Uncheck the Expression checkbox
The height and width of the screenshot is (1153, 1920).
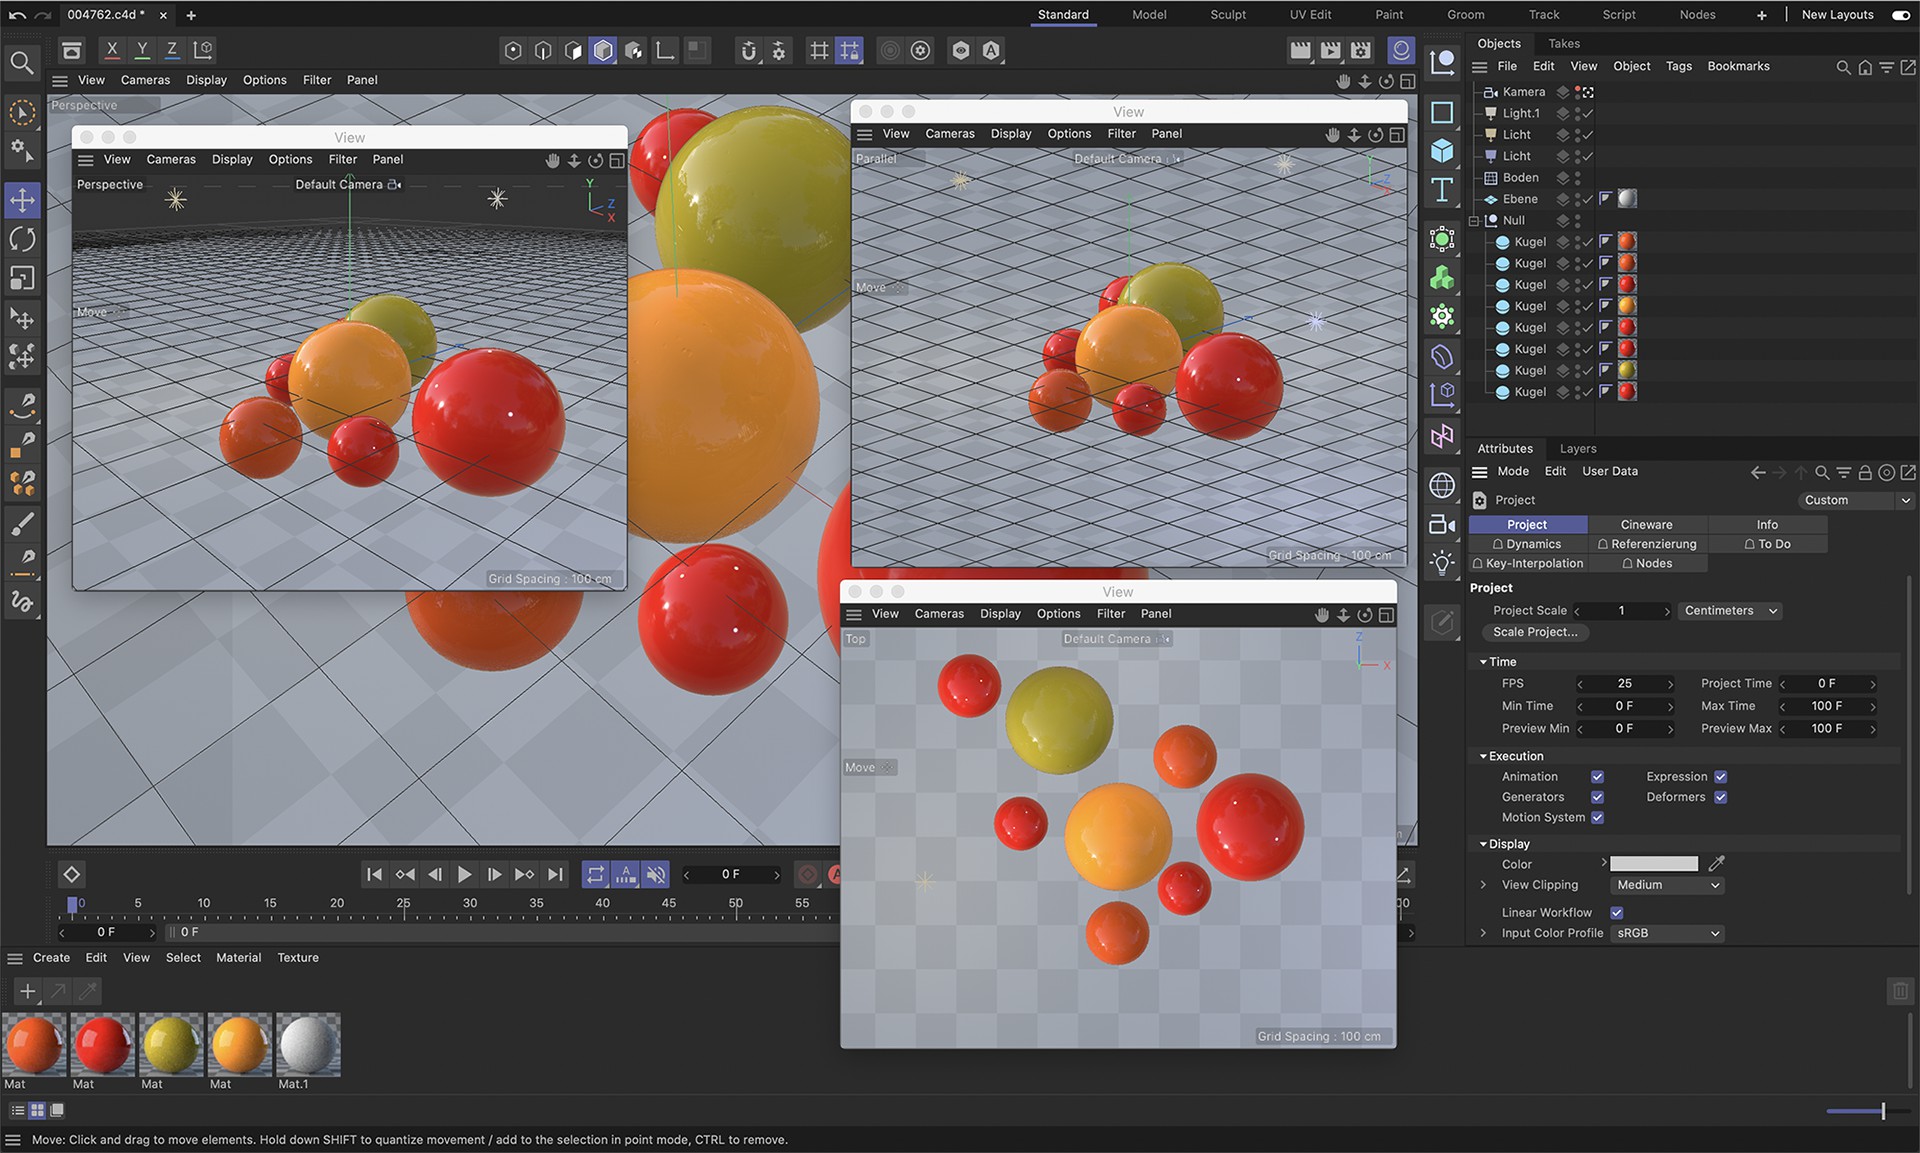point(1720,777)
